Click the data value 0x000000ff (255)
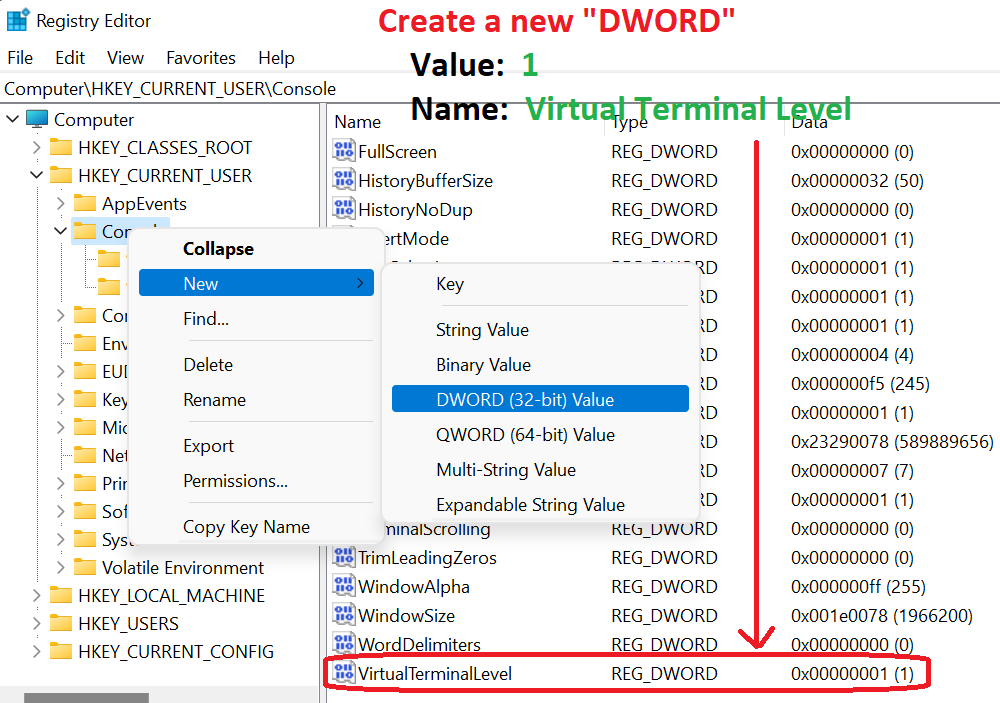Screen dimensions: 1000x703 [x=858, y=587]
